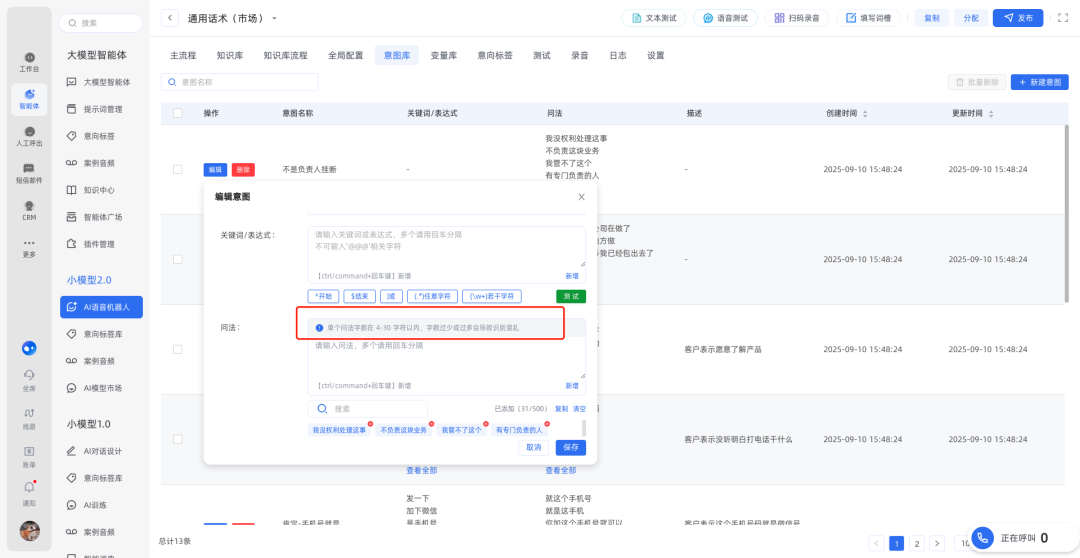Open 短信邮件 messaging in the sidebar
The width and height of the screenshot is (1080, 558).
(29, 173)
